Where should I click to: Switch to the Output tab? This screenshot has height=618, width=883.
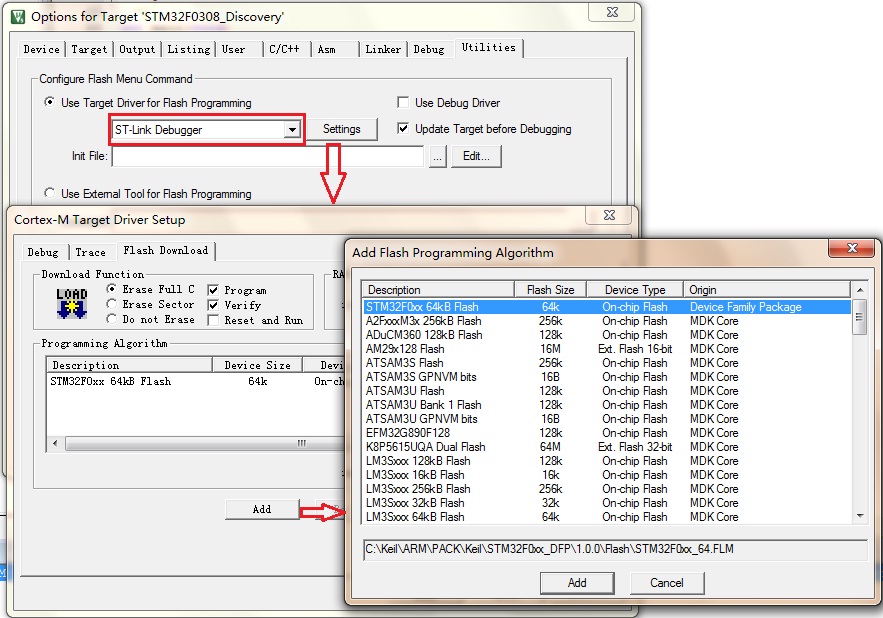point(137,50)
